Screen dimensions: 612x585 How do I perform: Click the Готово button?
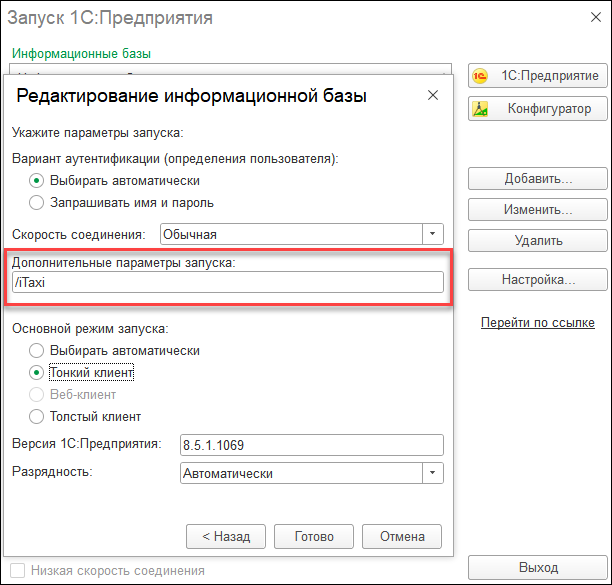[x=314, y=537]
